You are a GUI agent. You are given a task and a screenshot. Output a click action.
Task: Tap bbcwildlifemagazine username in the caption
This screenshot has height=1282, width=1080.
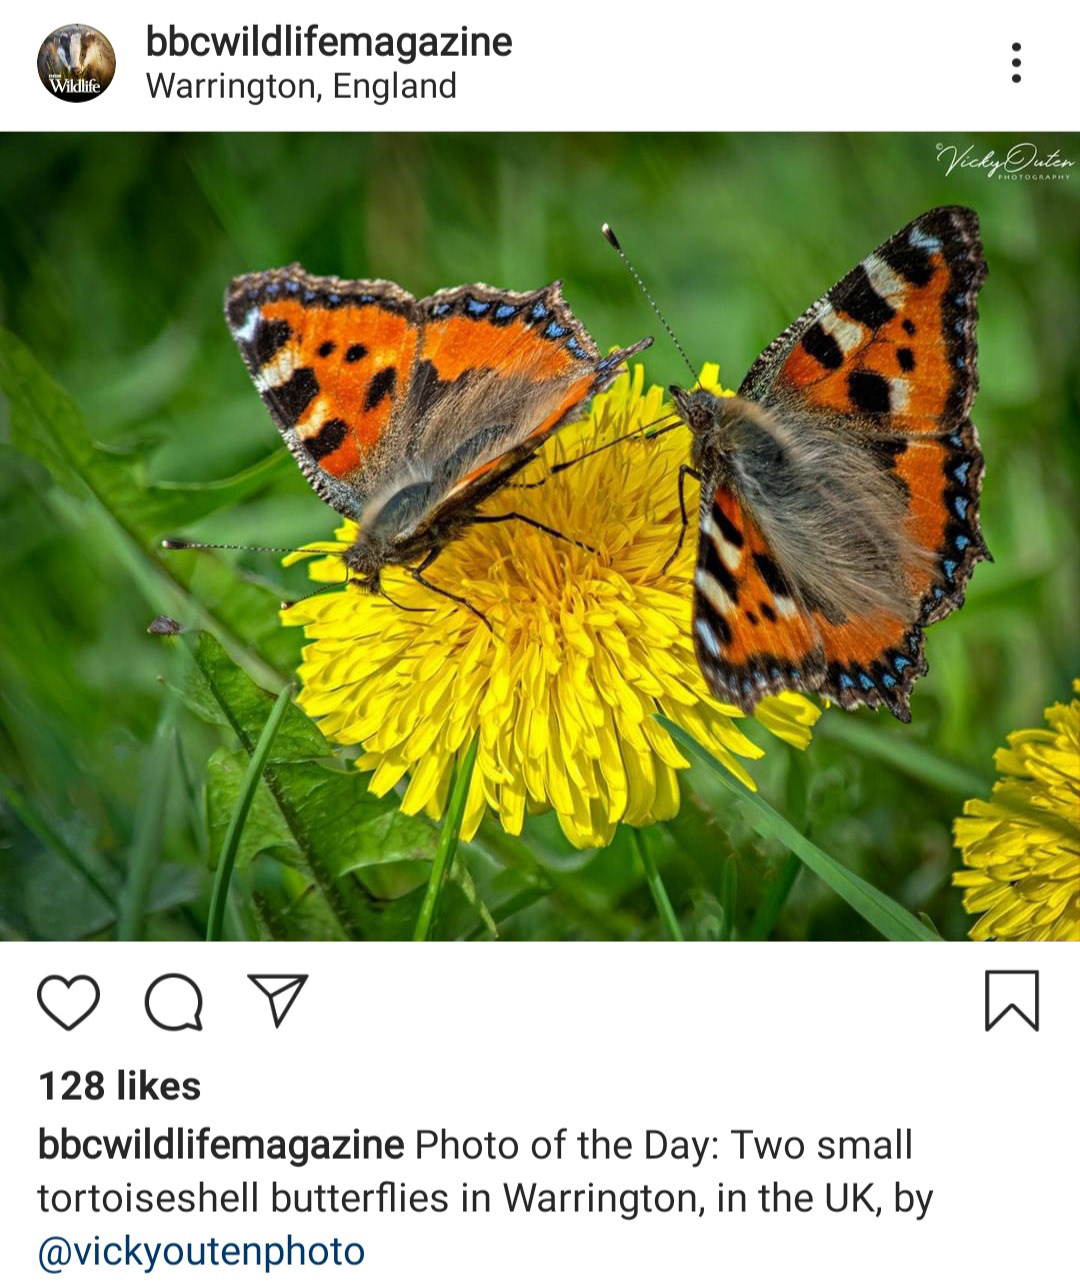[220, 1145]
